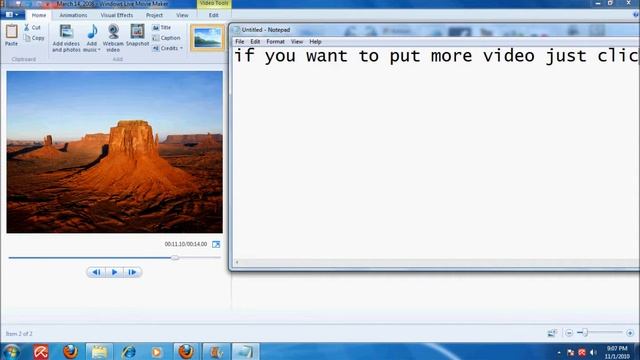Screen dimensions: 640x360
Task: Open the Add music dropdown arrow
Action: click(x=99, y=50)
